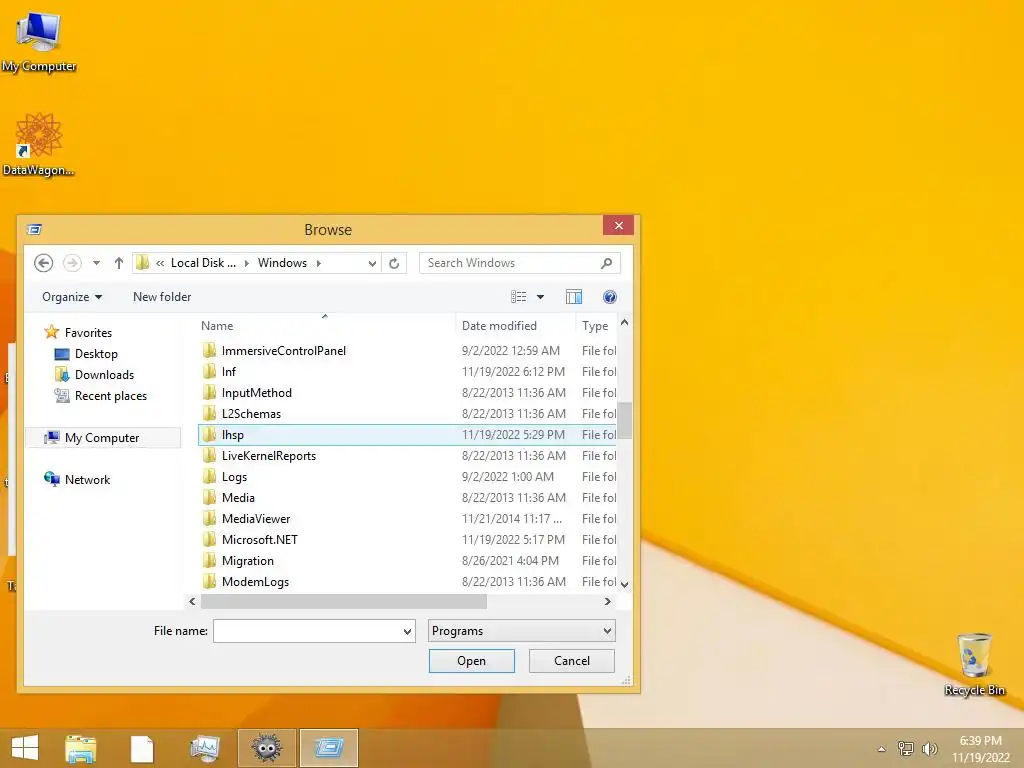Click the Cancel button

click(x=571, y=661)
